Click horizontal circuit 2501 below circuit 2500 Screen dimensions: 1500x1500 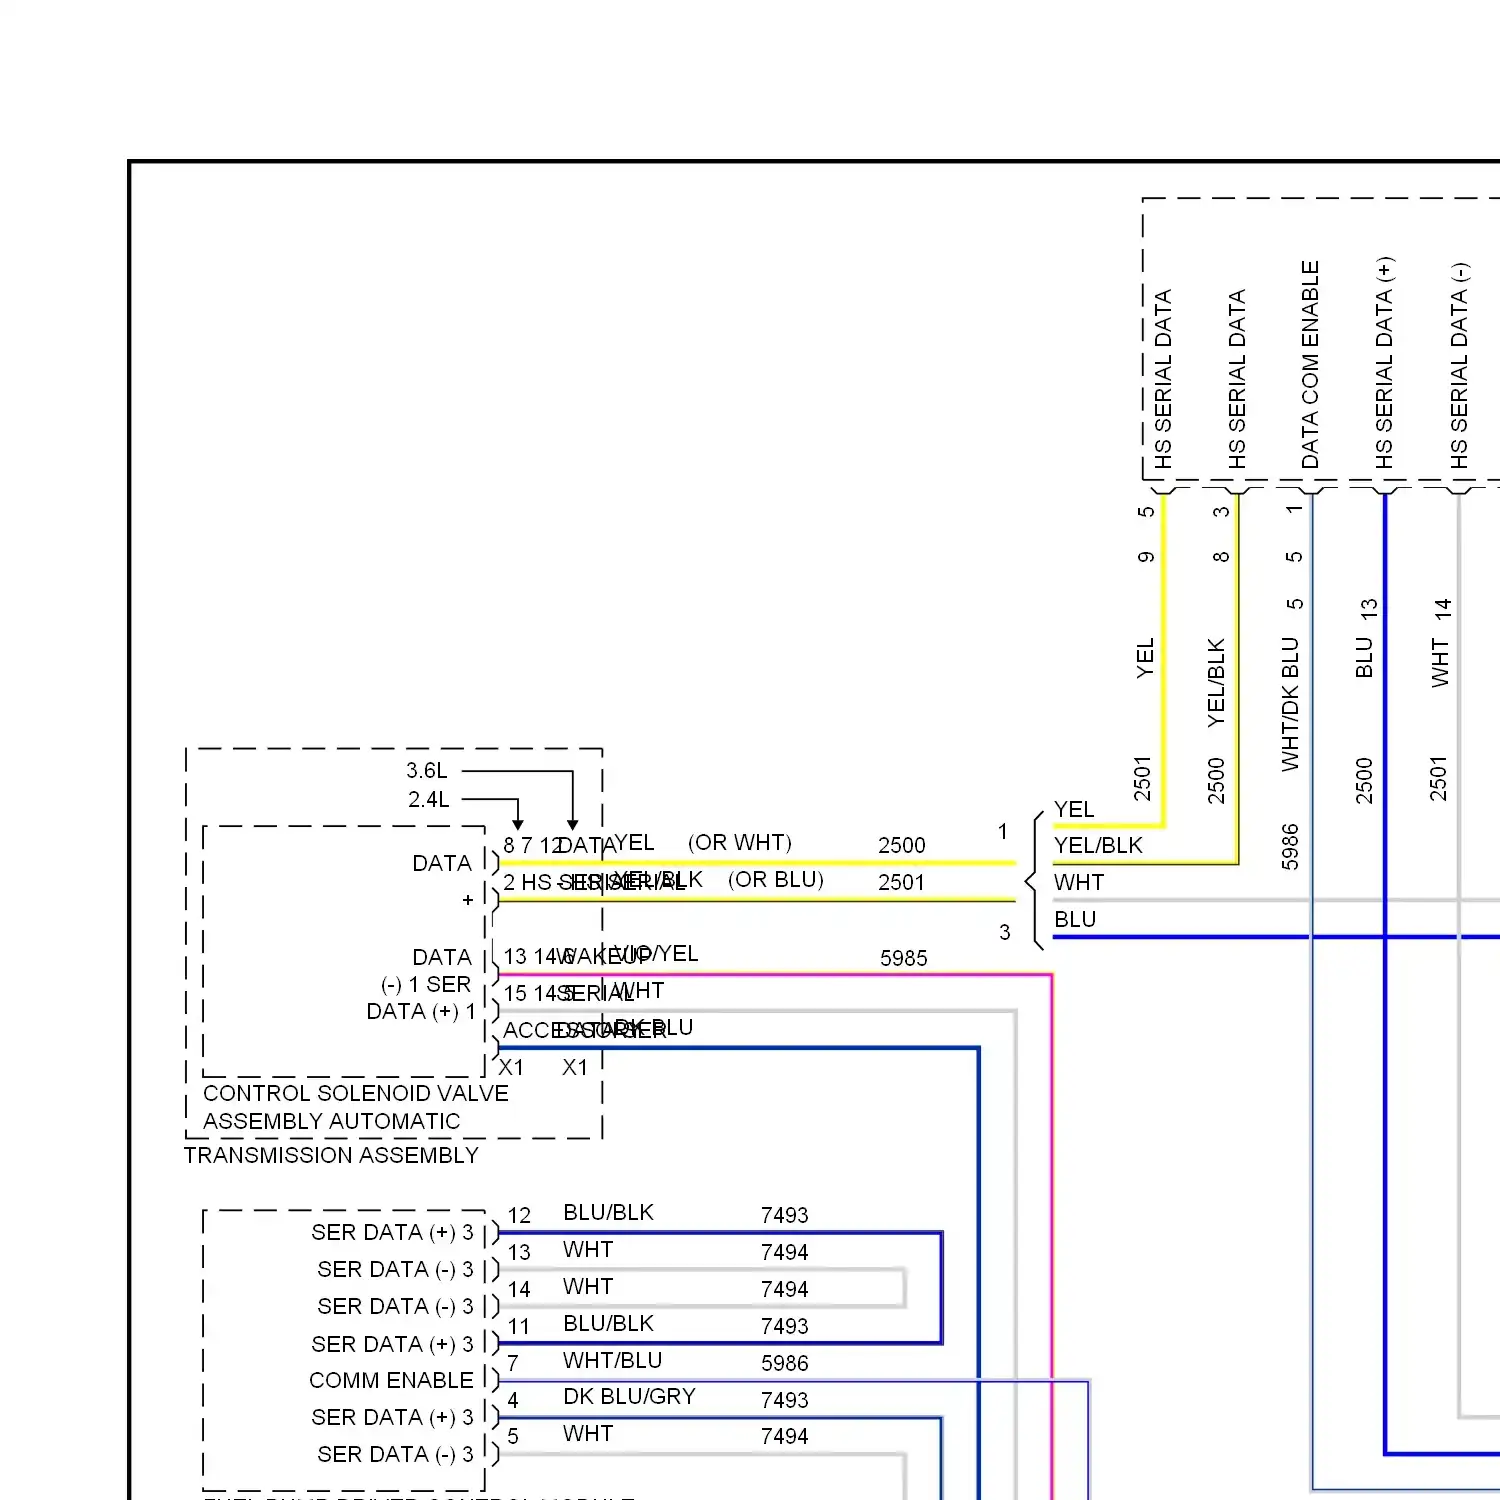click(x=902, y=882)
